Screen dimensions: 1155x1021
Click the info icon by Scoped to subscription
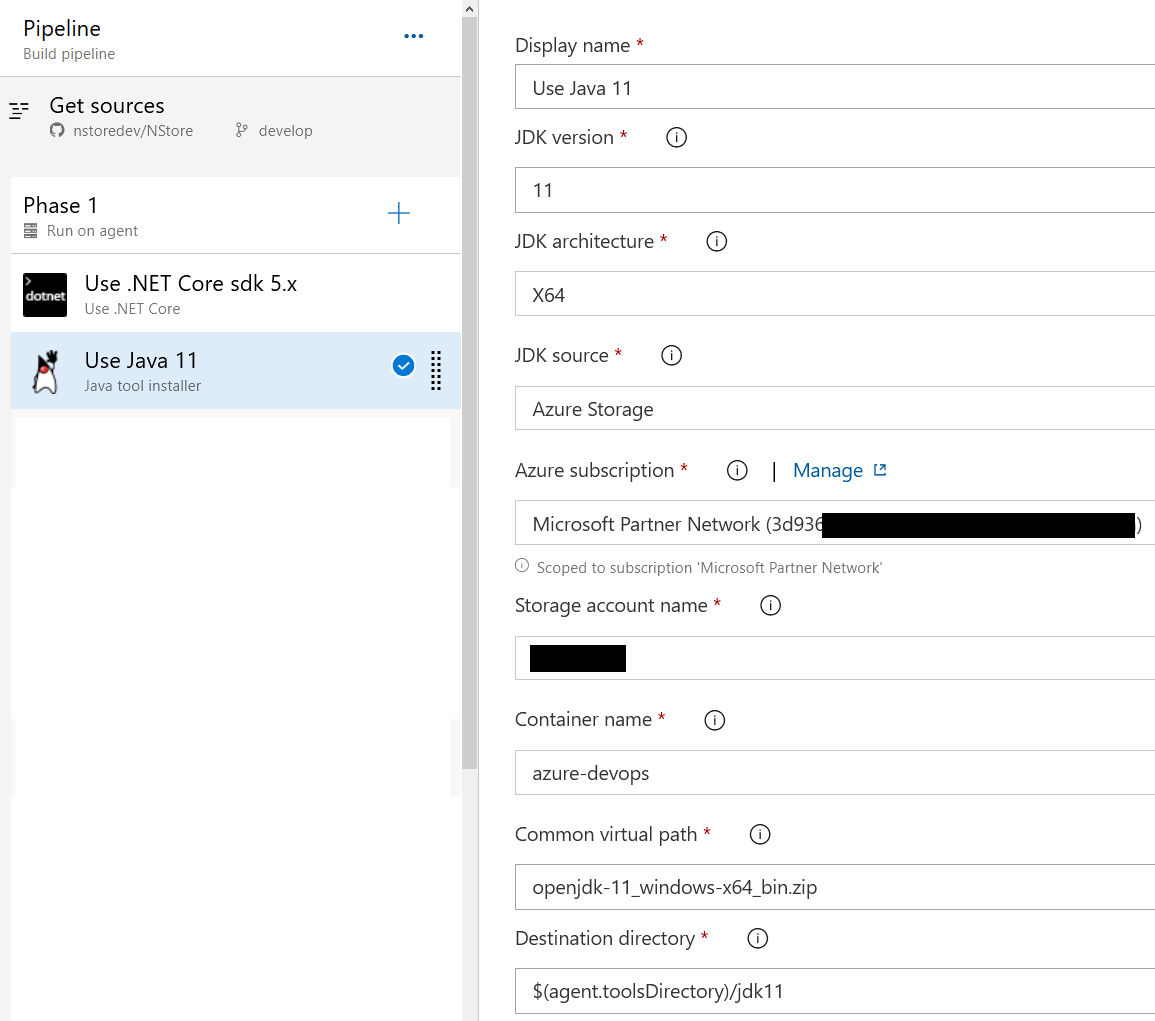pos(522,566)
